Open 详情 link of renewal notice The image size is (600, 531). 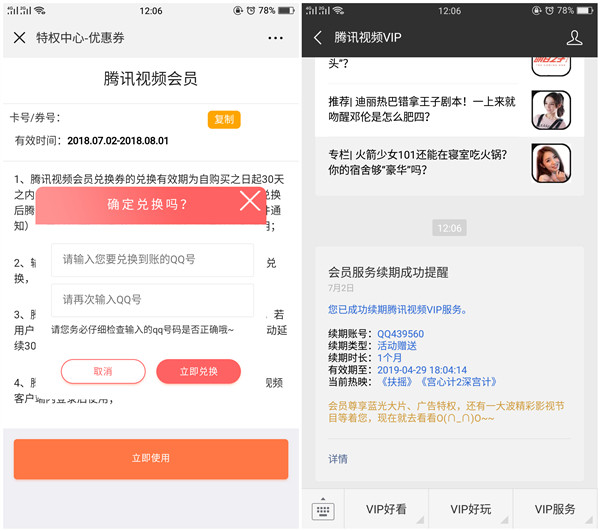(338, 459)
